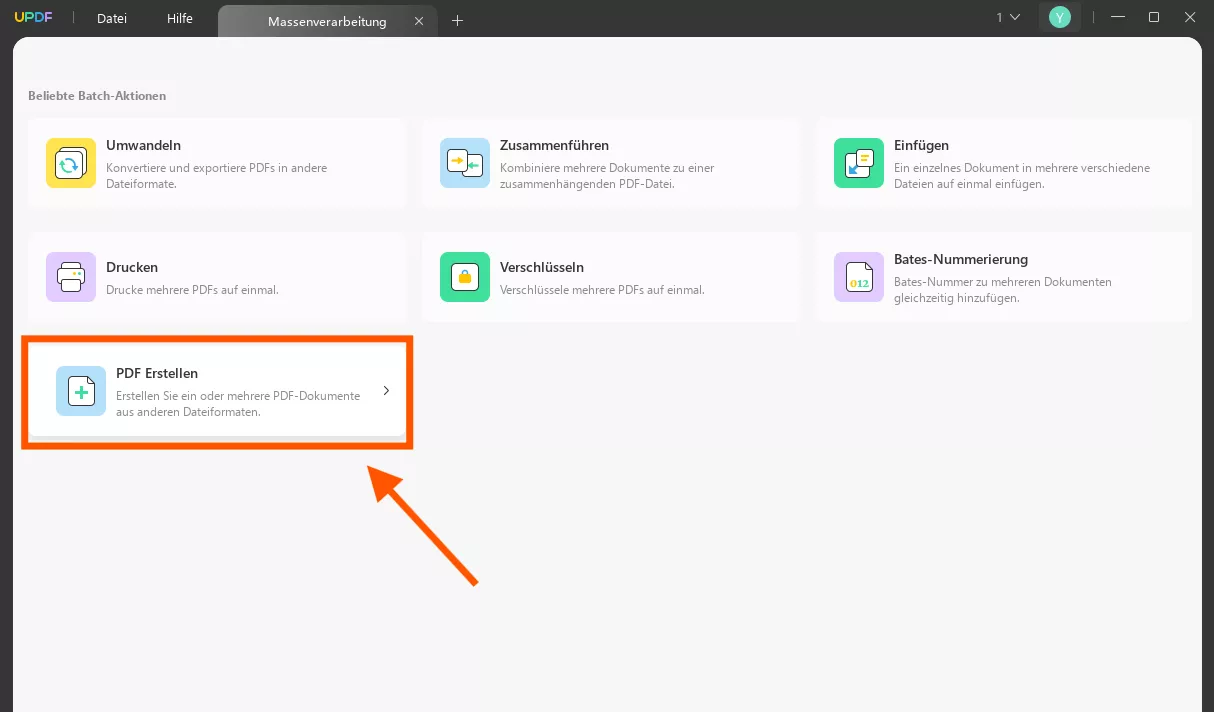Minimize the UPDF window

click(1119, 17)
